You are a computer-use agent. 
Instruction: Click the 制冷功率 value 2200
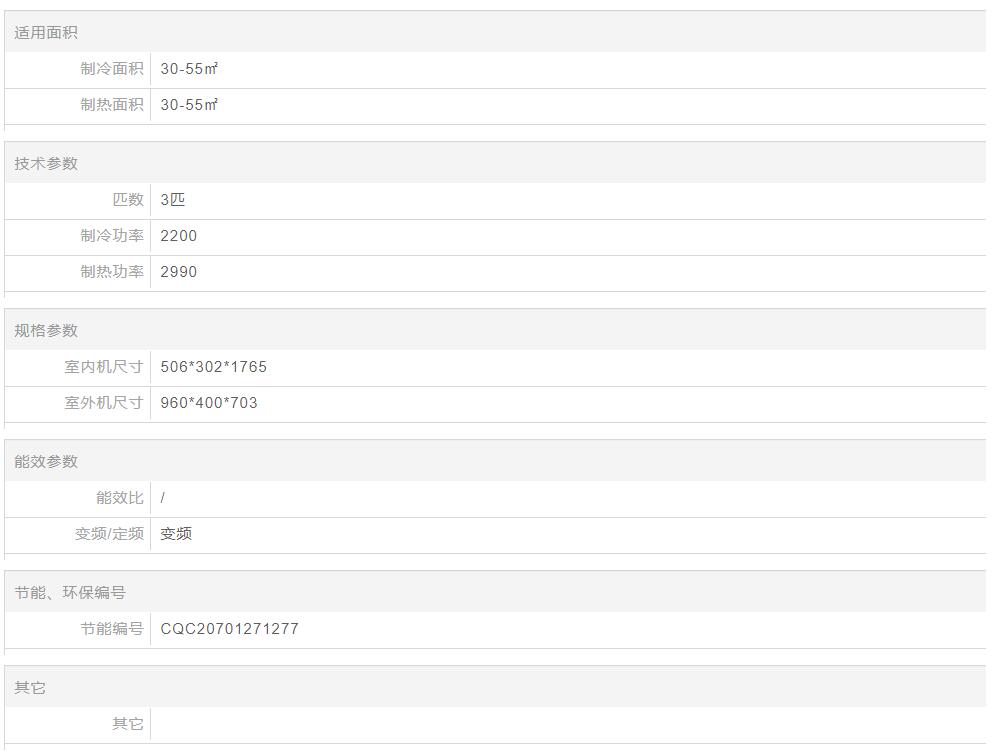(x=179, y=236)
